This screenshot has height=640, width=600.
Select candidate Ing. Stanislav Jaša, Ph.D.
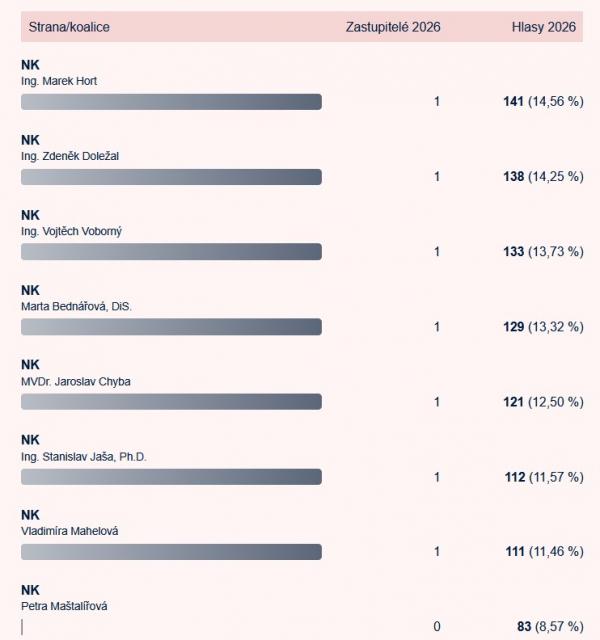(x=84, y=456)
